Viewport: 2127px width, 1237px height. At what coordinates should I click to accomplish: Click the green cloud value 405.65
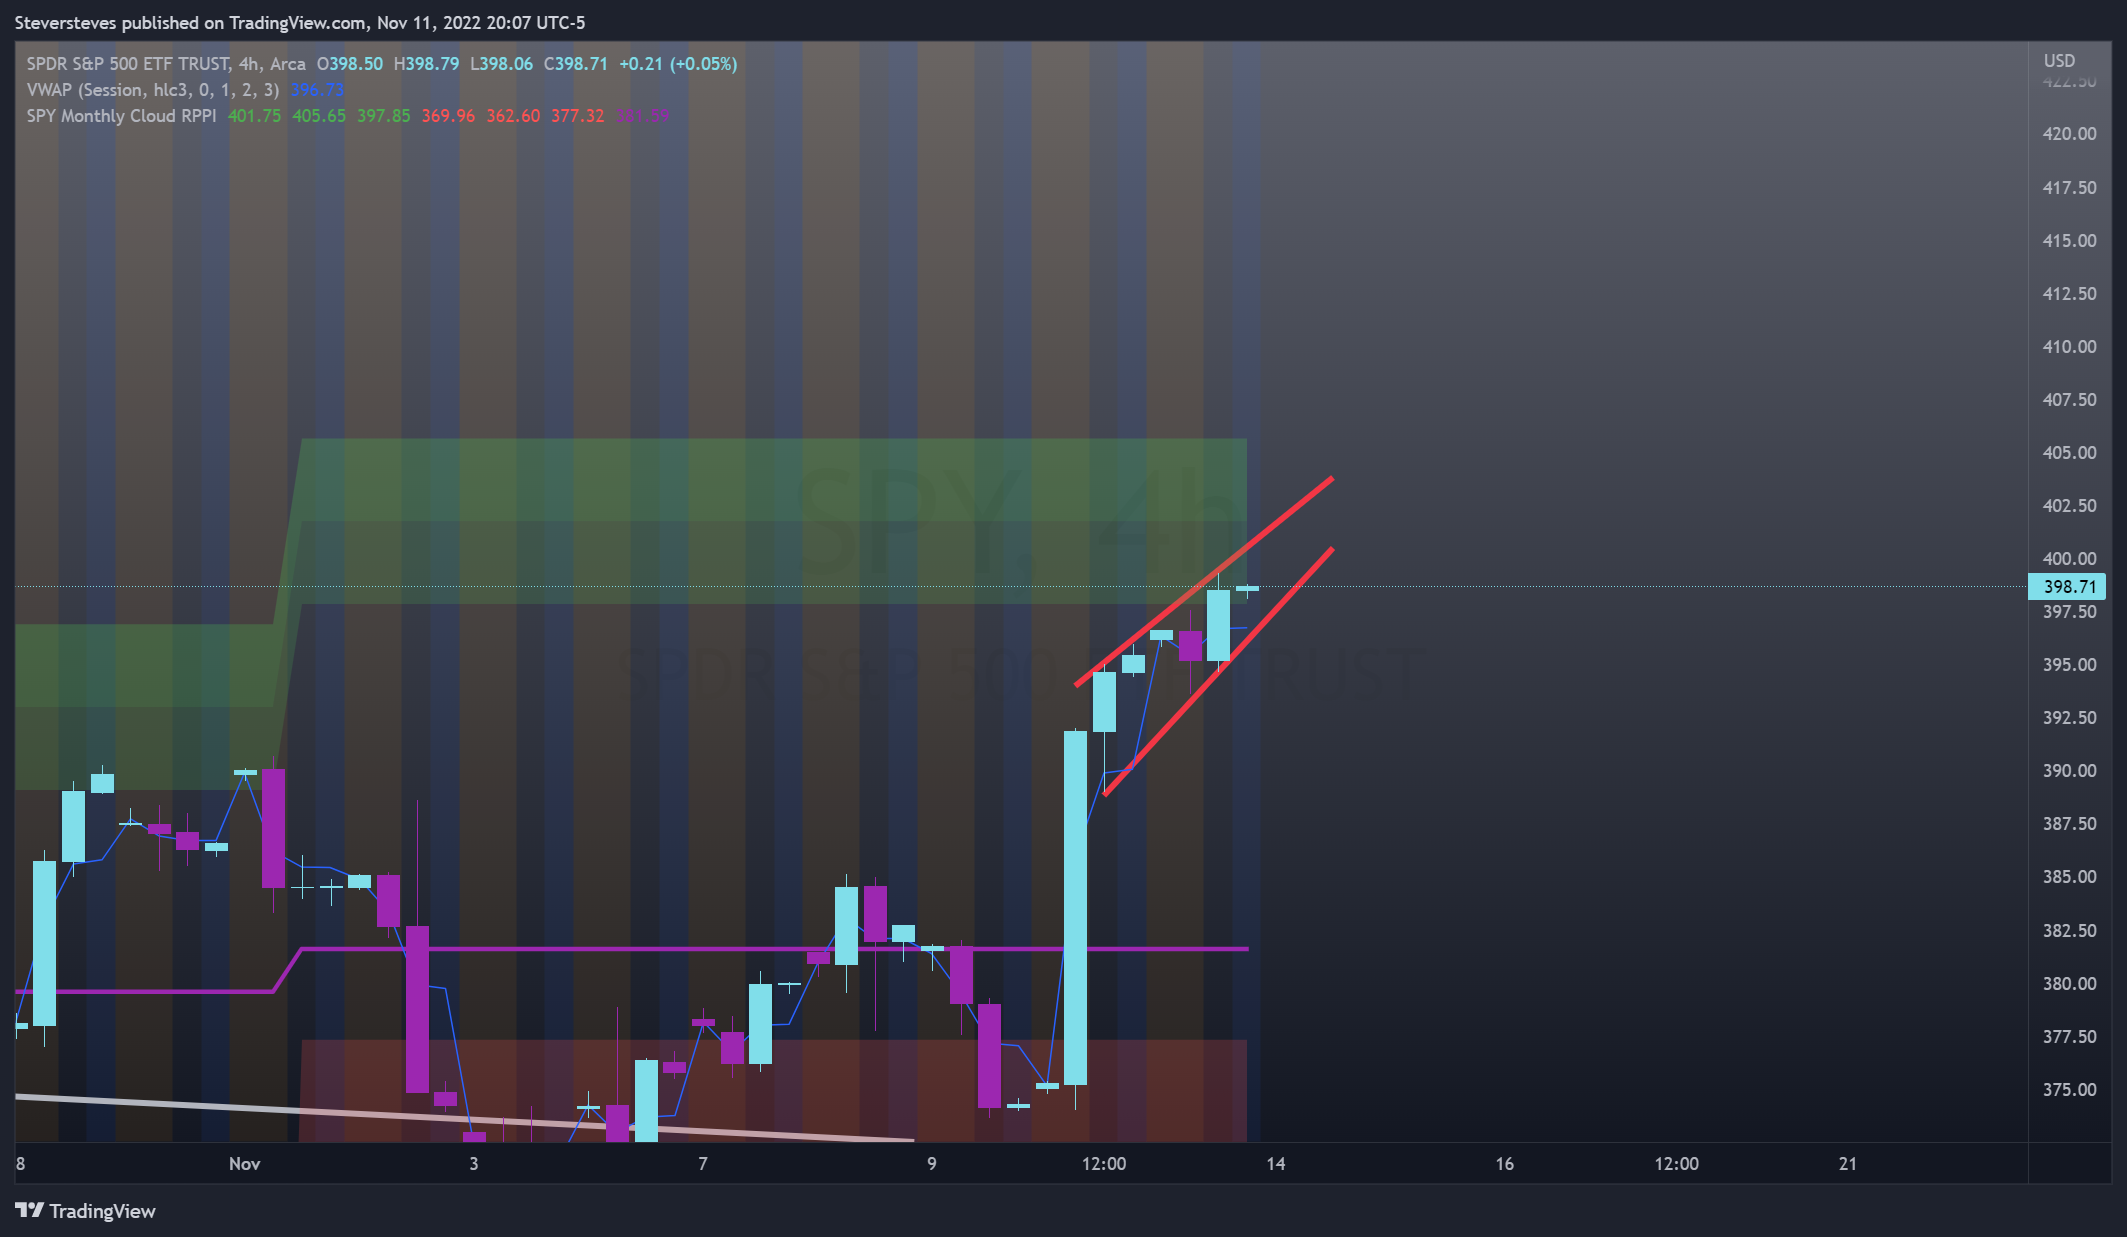(319, 116)
